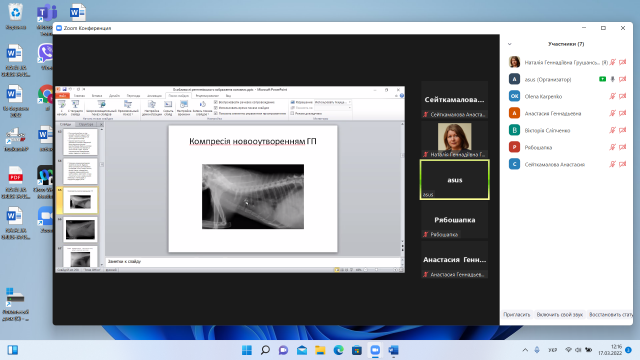Click the PowerPoint zoom slider in status bar
The image size is (640, 360).
tap(376, 270)
